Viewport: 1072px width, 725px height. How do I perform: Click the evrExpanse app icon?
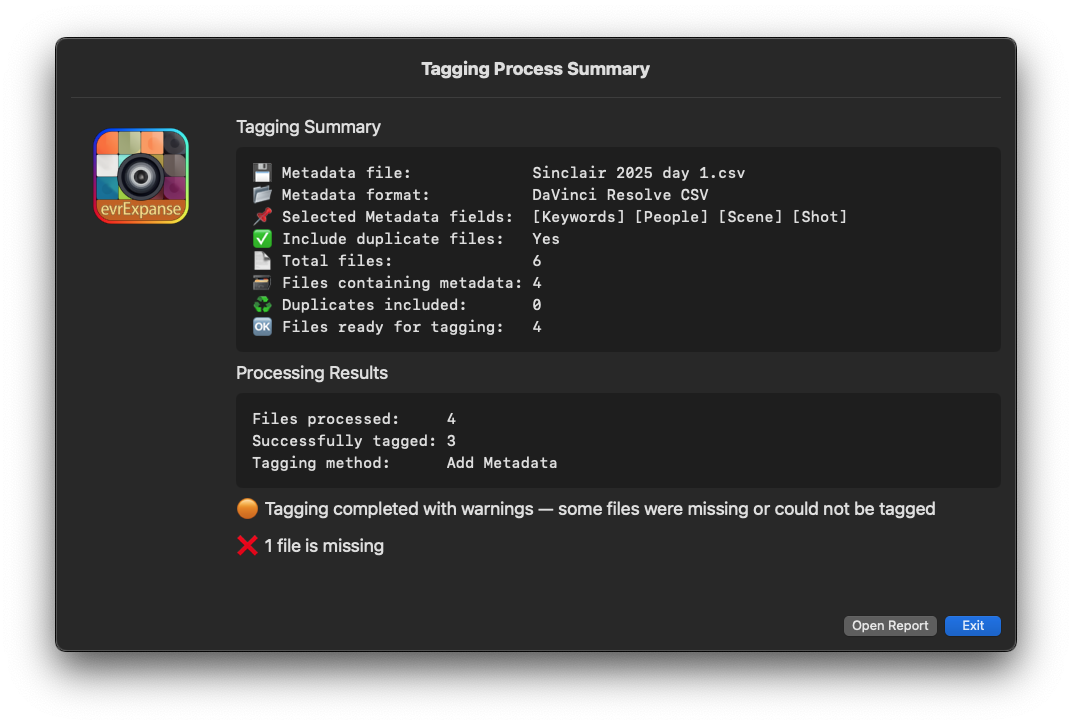tap(141, 176)
